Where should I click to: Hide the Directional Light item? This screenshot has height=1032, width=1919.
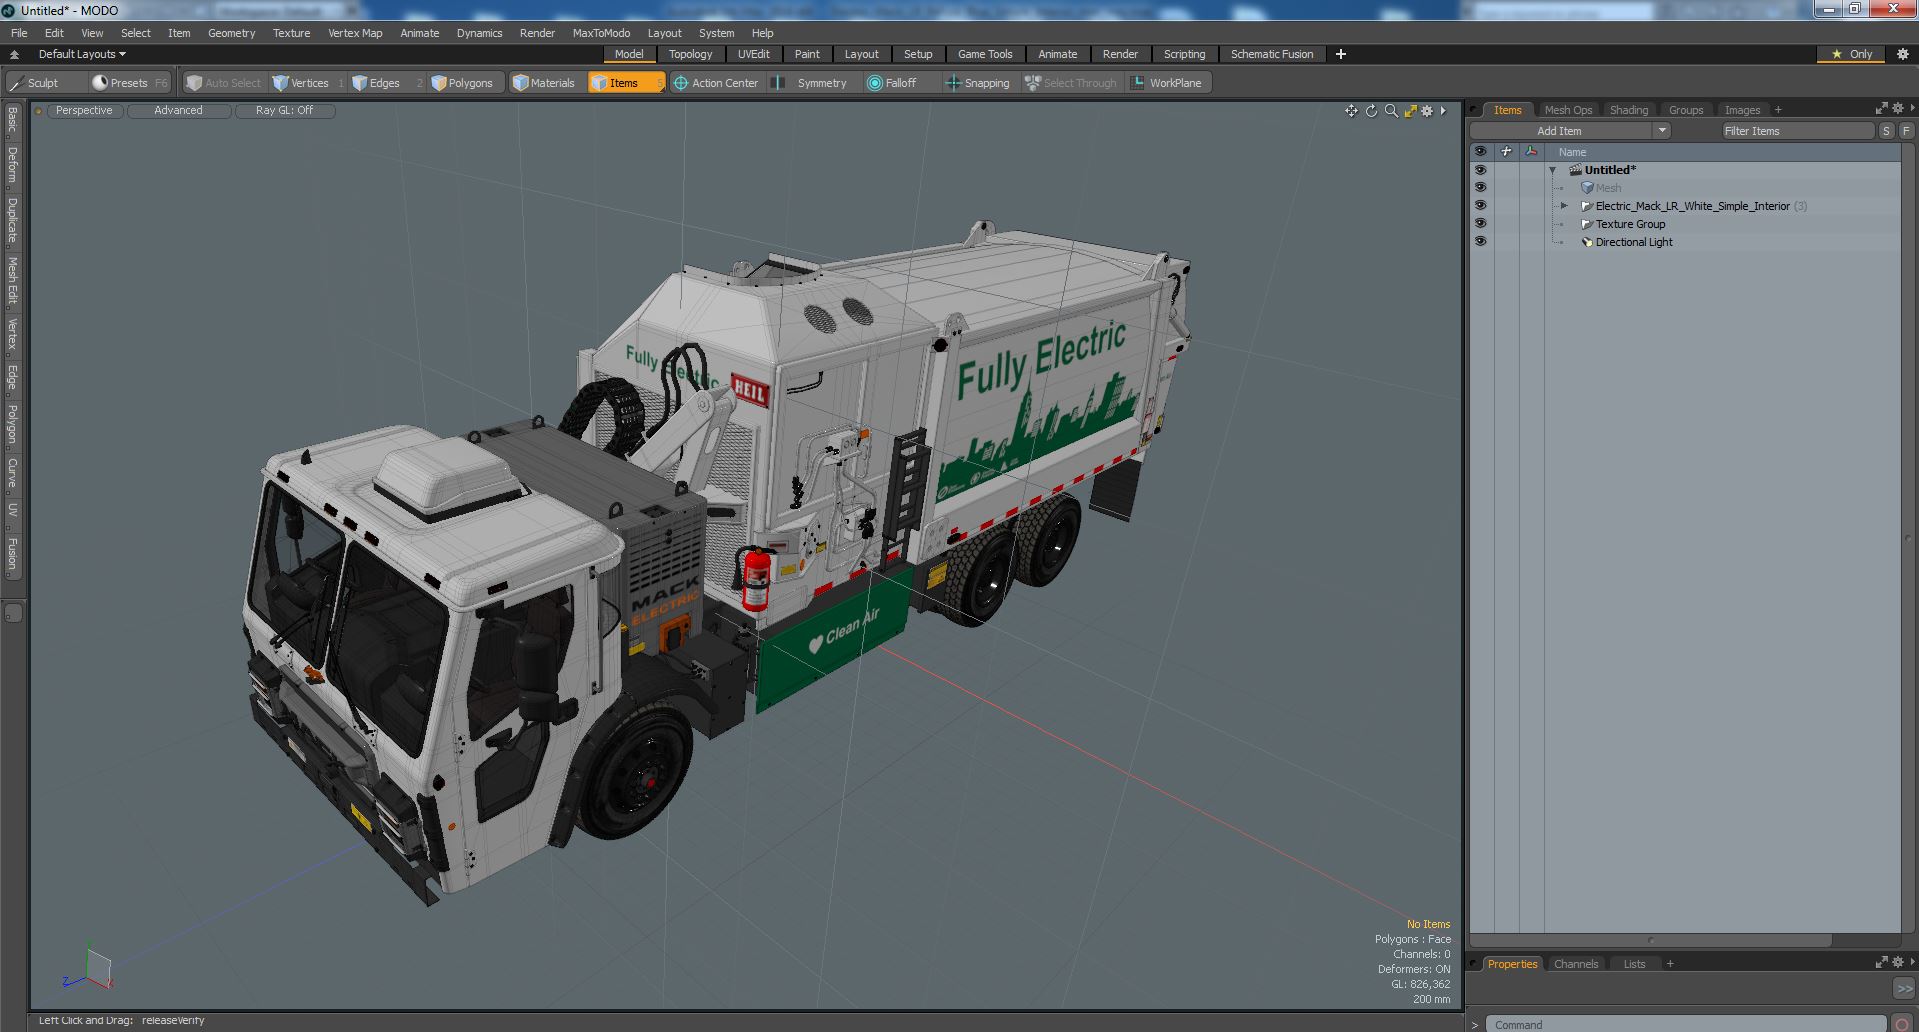click(1480, 242)
